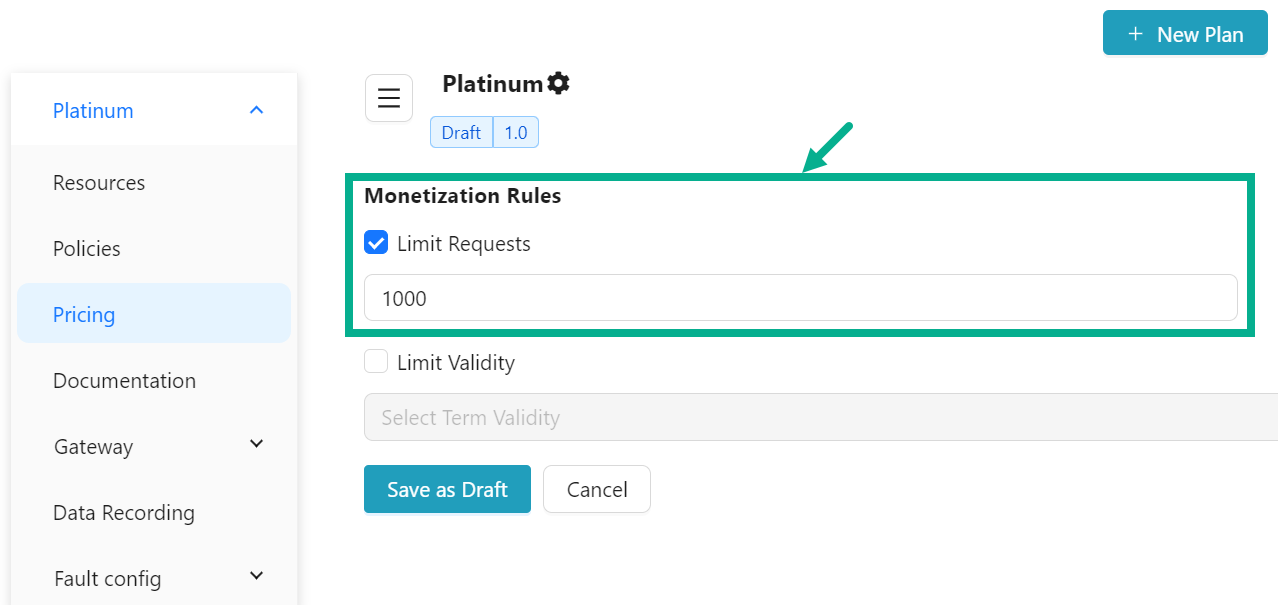Open Data Recording in the sidebar
The image size is (1278, 605).
tap(124, 513)
